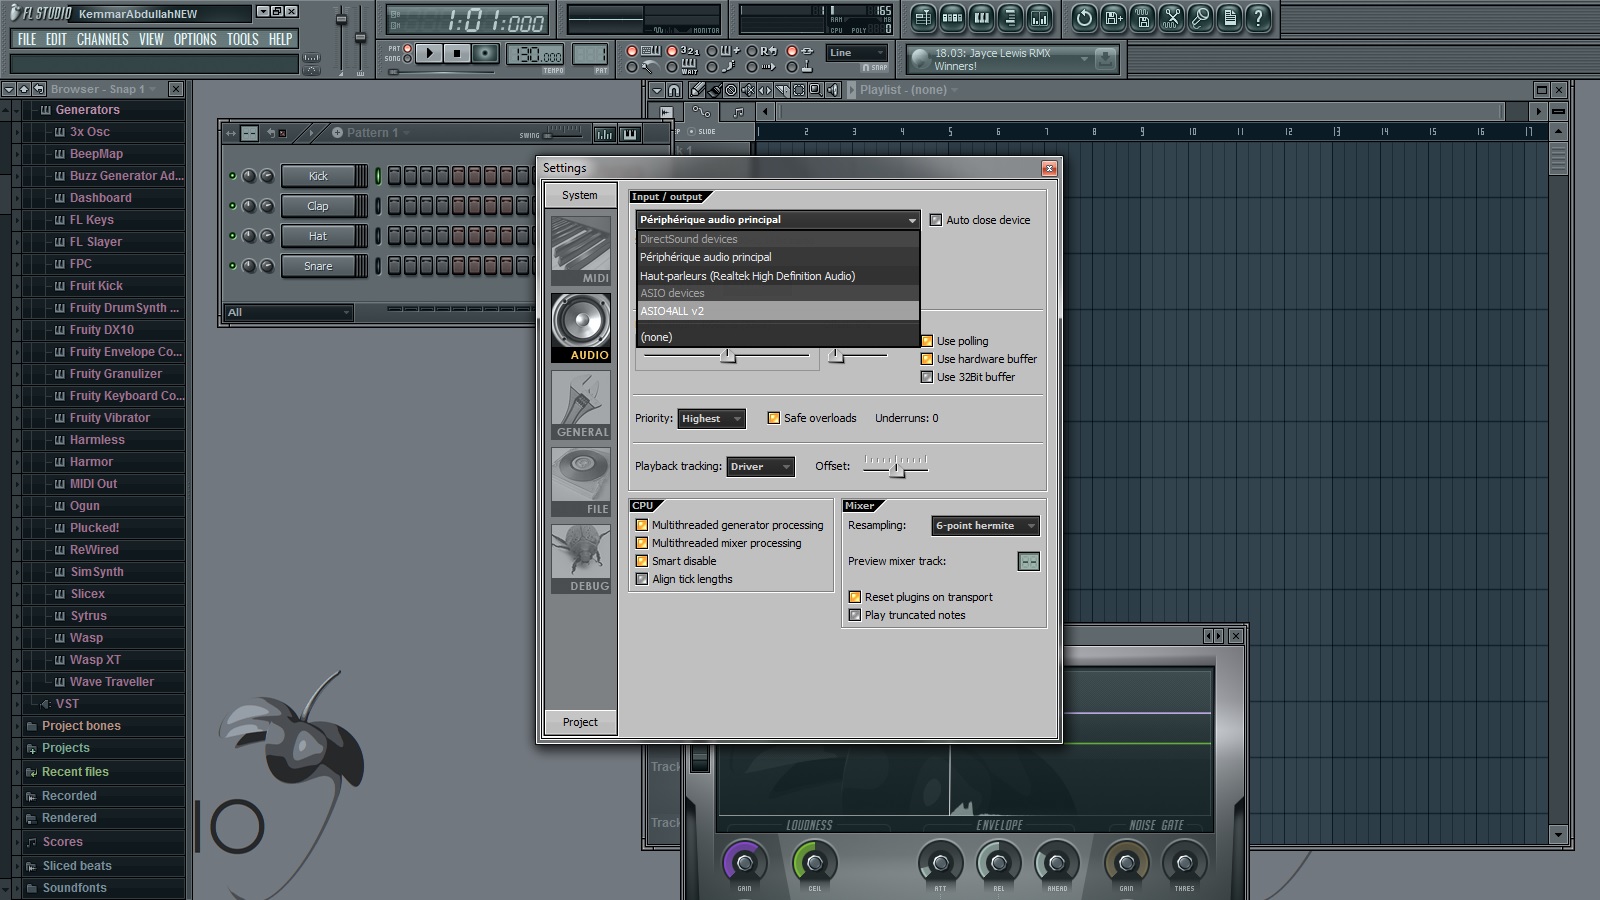Toggle the Playlist snap magnet icon
Image resolution: width=1600 pixels, height=900 pixels.
pyautogui.click(x=674, y=90)
